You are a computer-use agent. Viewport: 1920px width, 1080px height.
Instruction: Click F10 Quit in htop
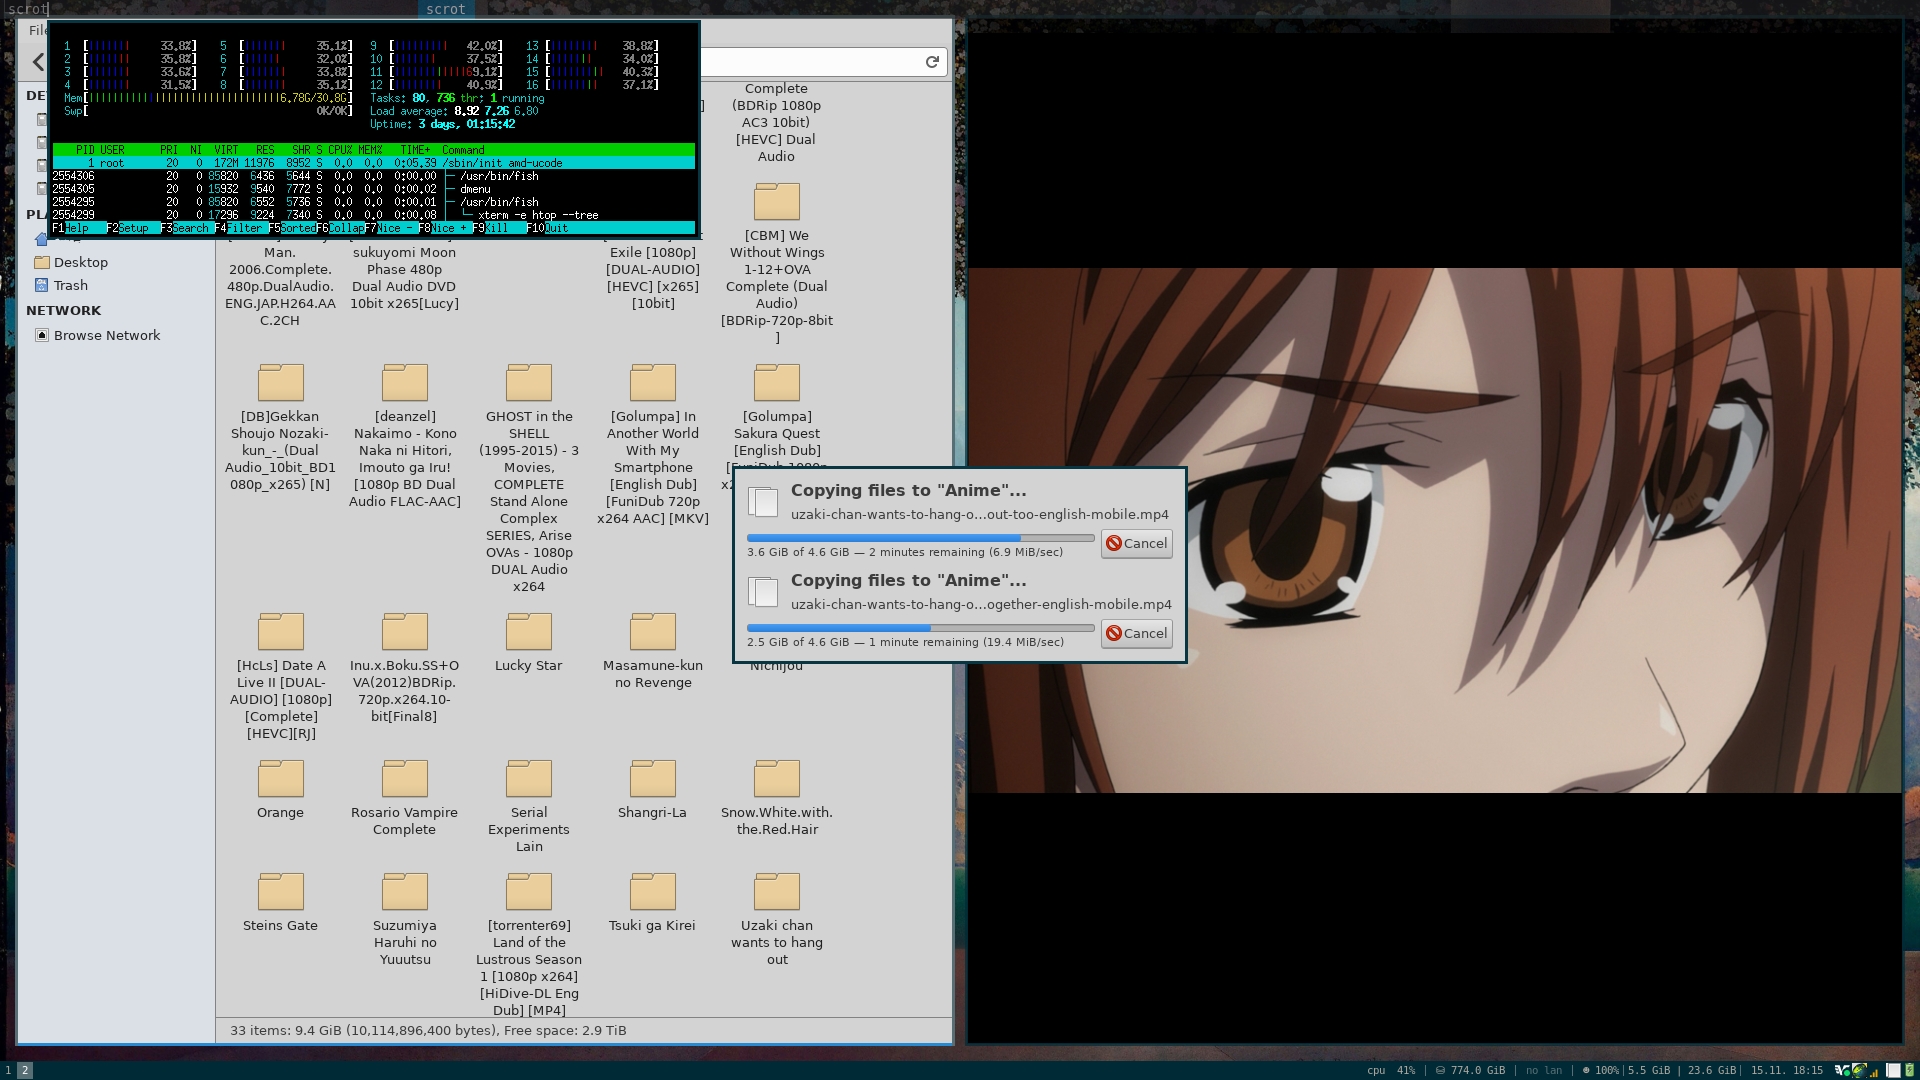point(548,228)
